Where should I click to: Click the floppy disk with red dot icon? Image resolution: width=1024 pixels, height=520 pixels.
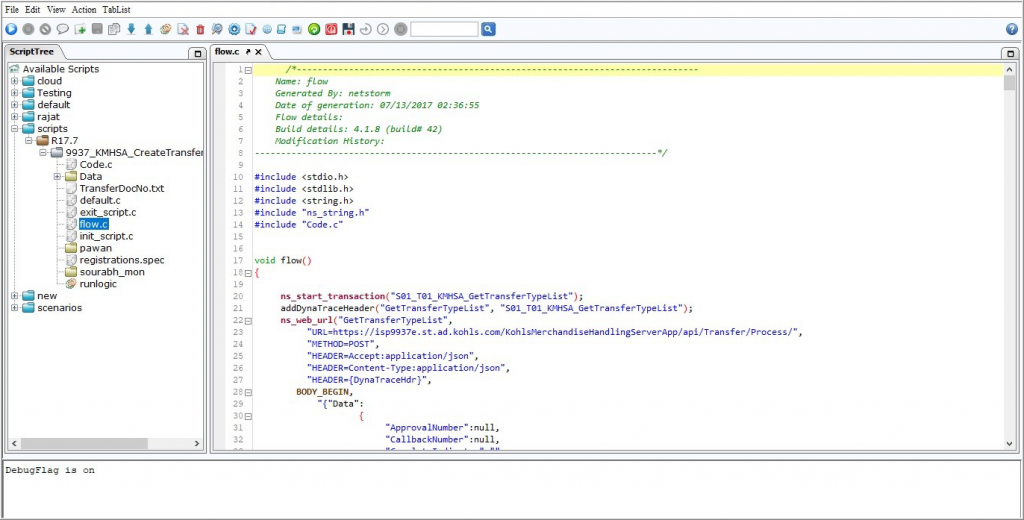(349, 29)
